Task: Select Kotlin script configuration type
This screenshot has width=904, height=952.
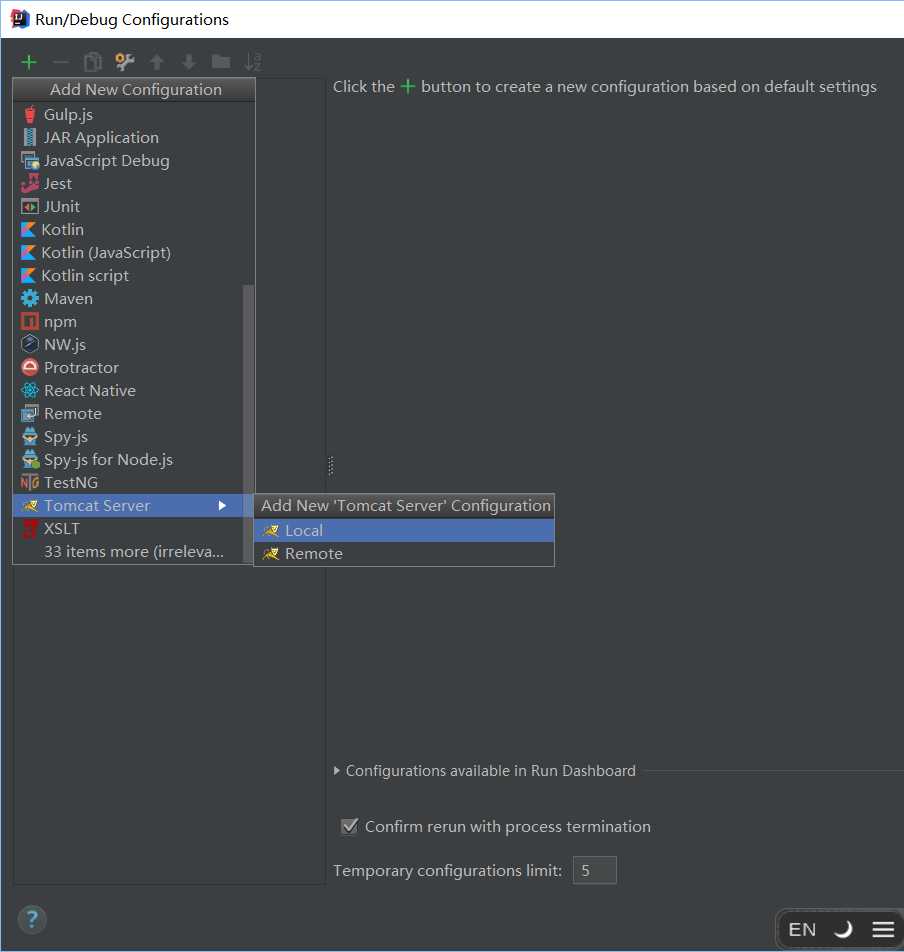Action: (127, 276)
